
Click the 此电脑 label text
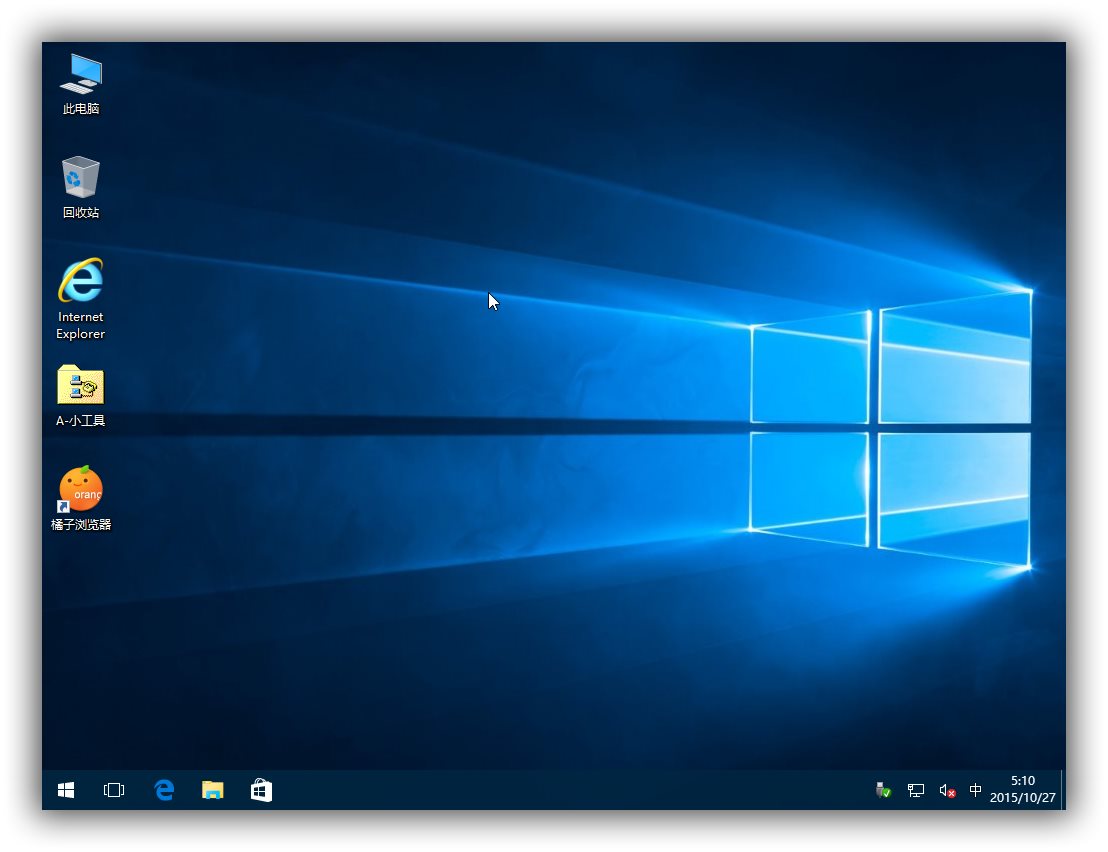[x=81, y=109]
